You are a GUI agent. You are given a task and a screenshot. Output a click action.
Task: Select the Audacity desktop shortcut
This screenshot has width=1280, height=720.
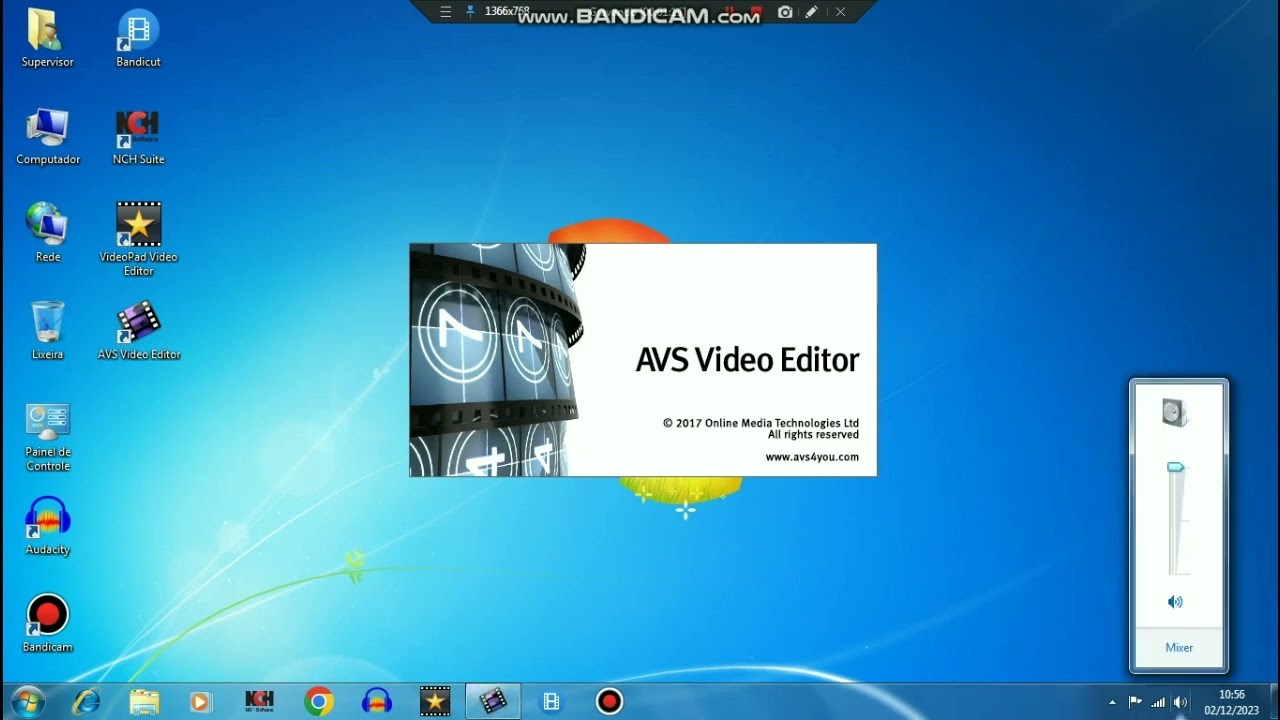[x=47, y=526]
